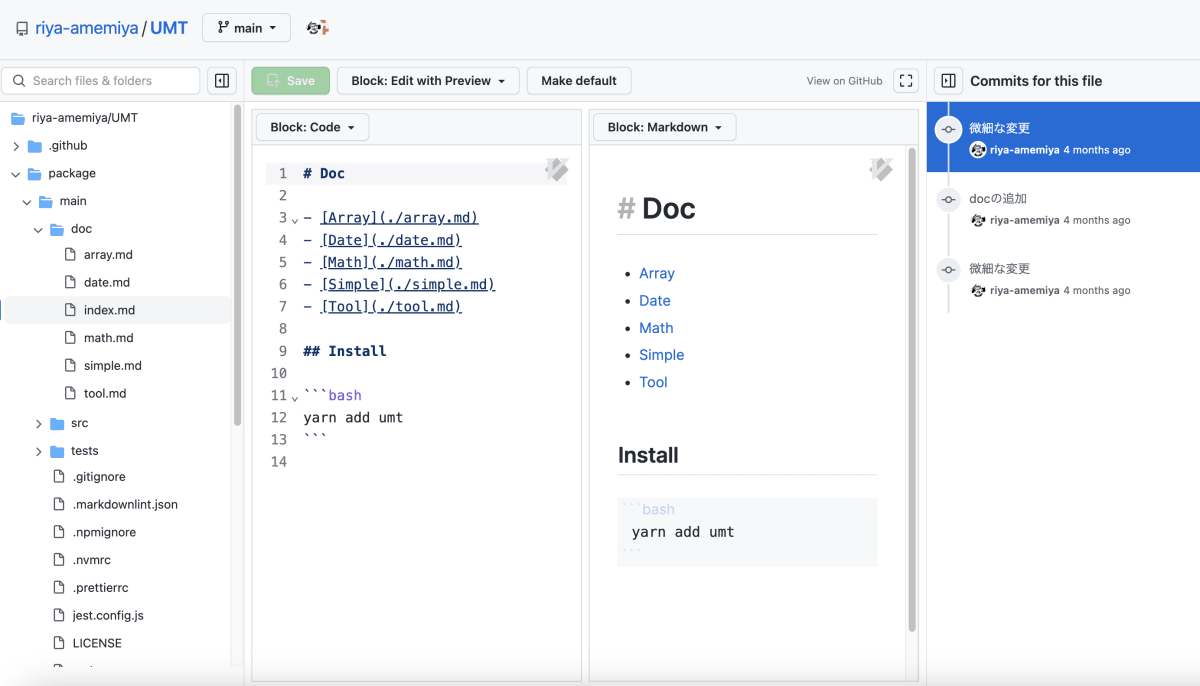
Task: Follow the Math link in preview
Action: point(656,327)
